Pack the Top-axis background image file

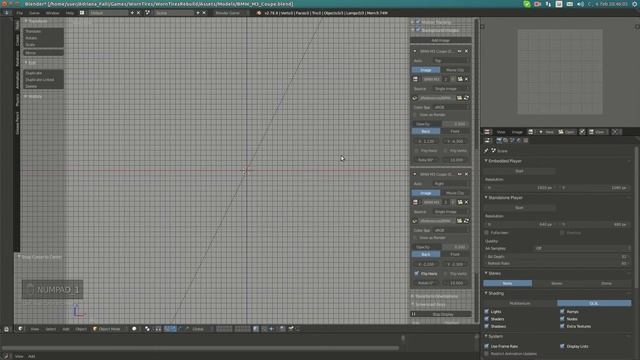[x=415, y=98]
